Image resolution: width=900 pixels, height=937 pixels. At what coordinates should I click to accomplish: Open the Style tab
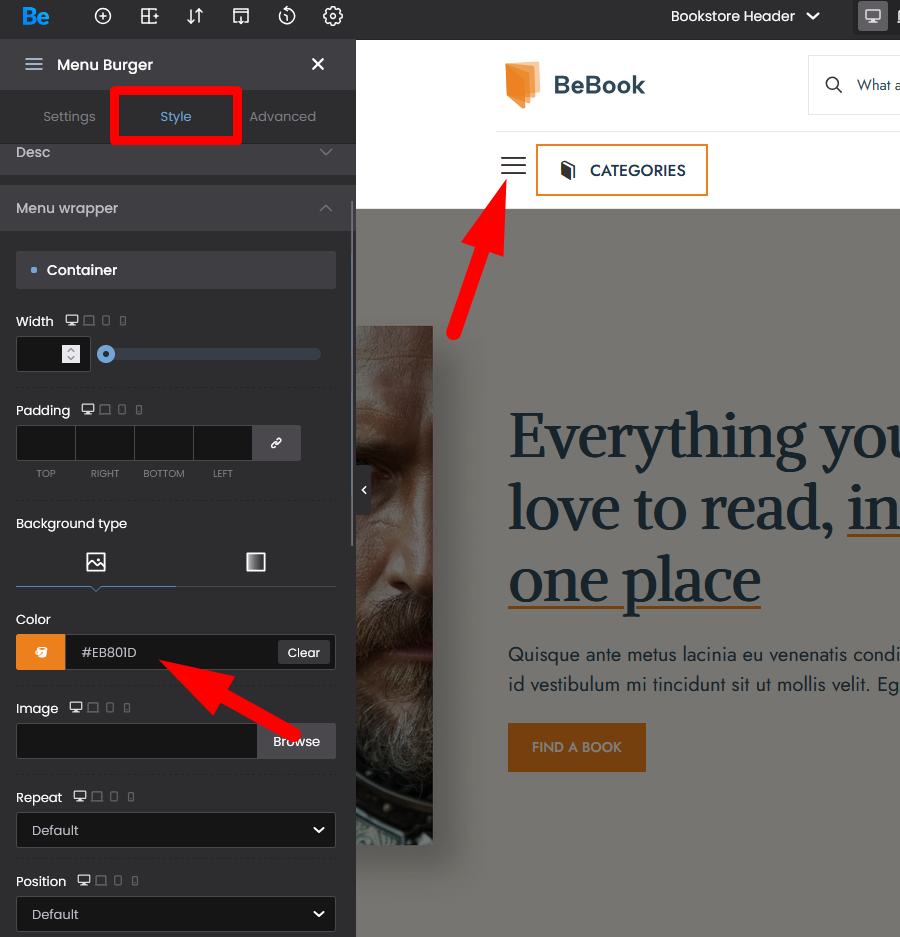pyautogui.click(x=176, y=117)
